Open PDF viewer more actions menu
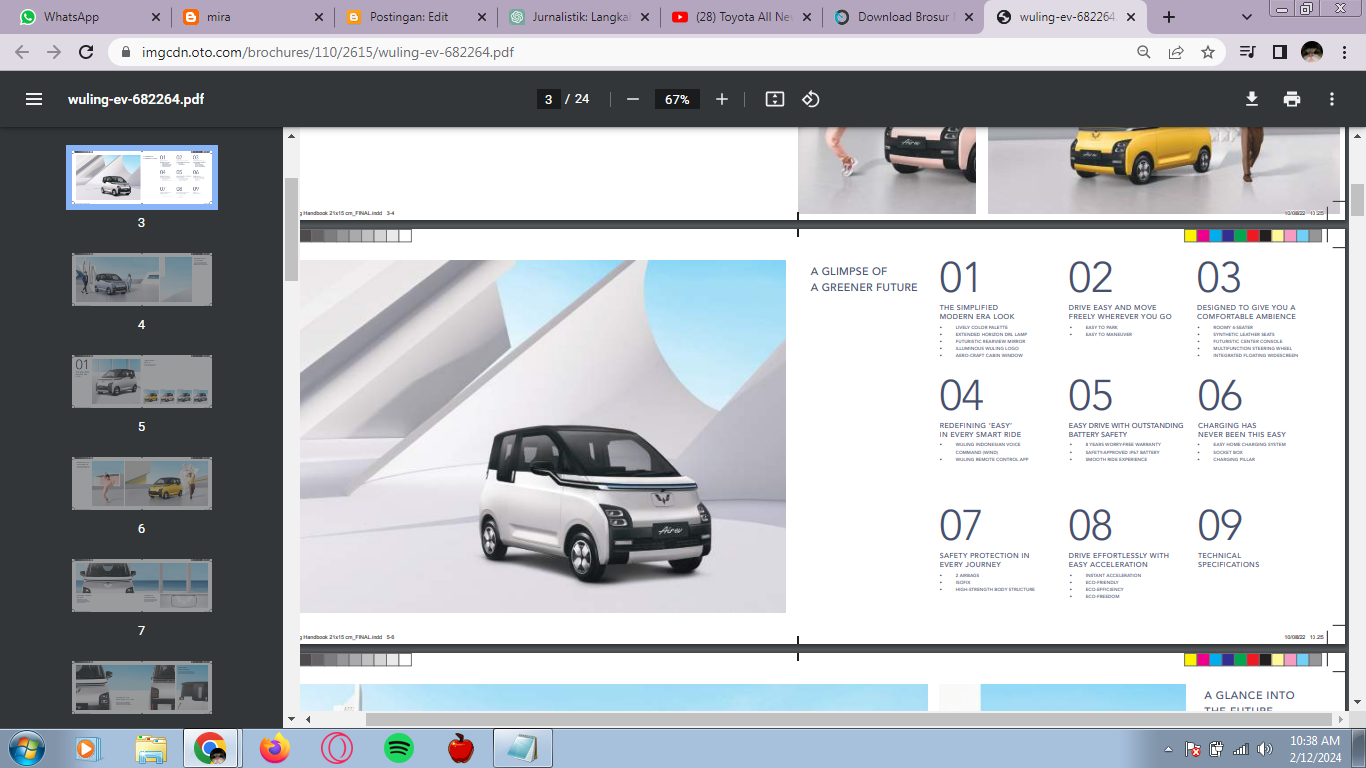The height and width of the screenshot is (768, 1366). (1332, 99)
